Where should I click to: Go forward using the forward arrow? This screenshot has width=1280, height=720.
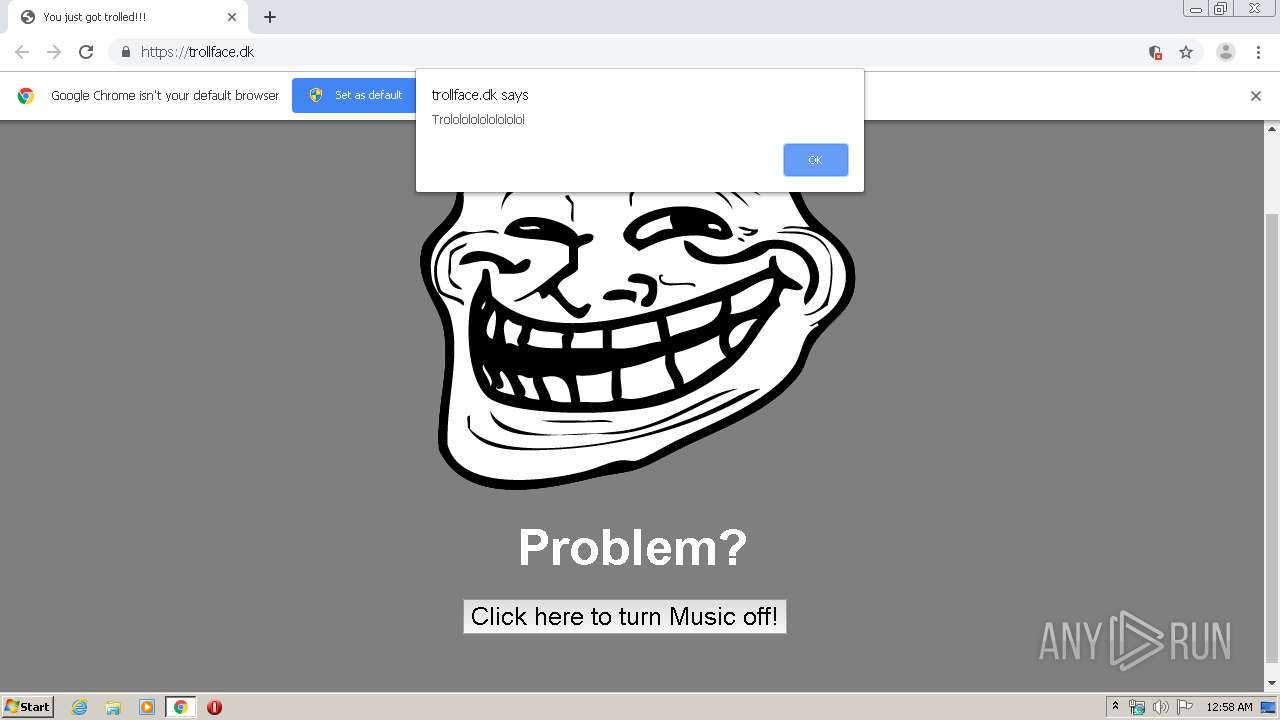(x=54, y=52)
